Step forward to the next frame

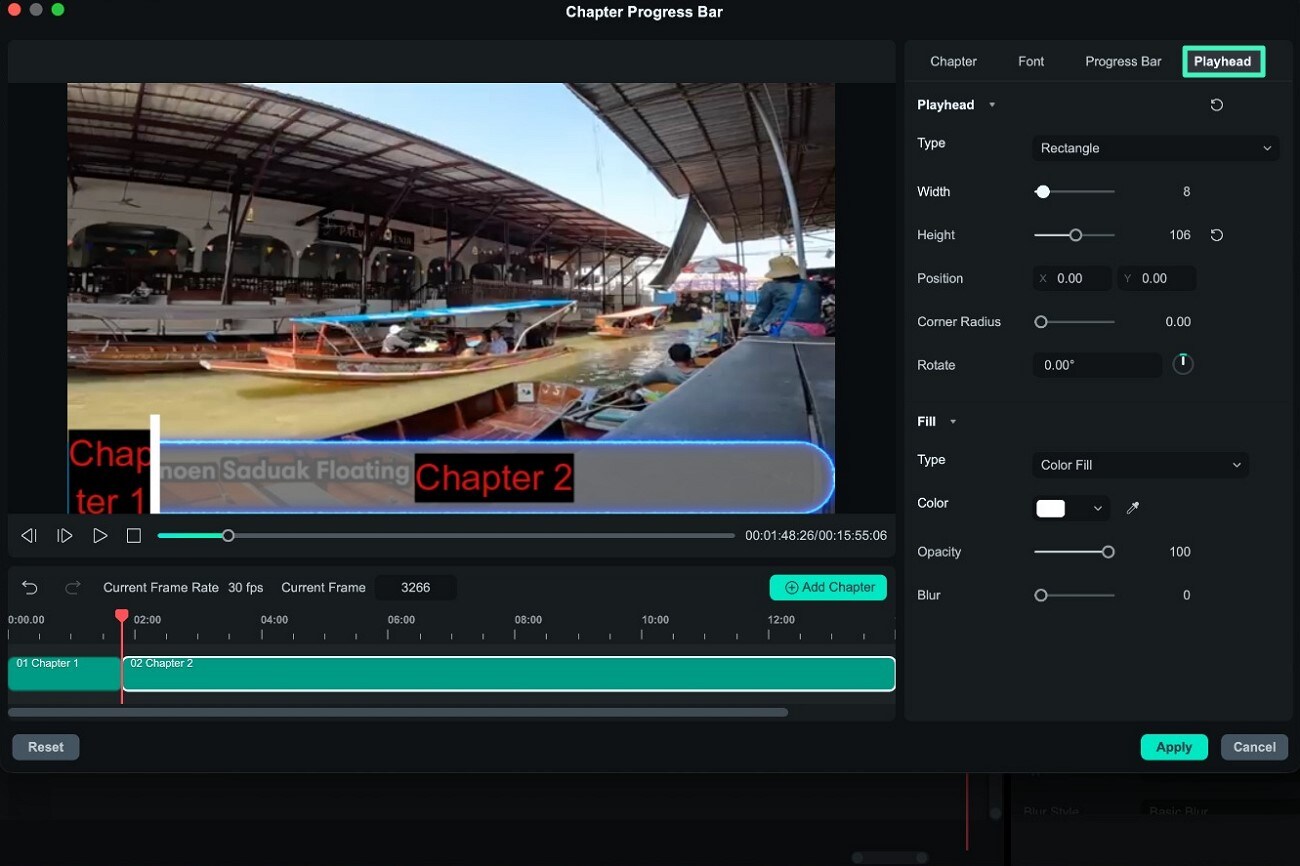point(65,536)
